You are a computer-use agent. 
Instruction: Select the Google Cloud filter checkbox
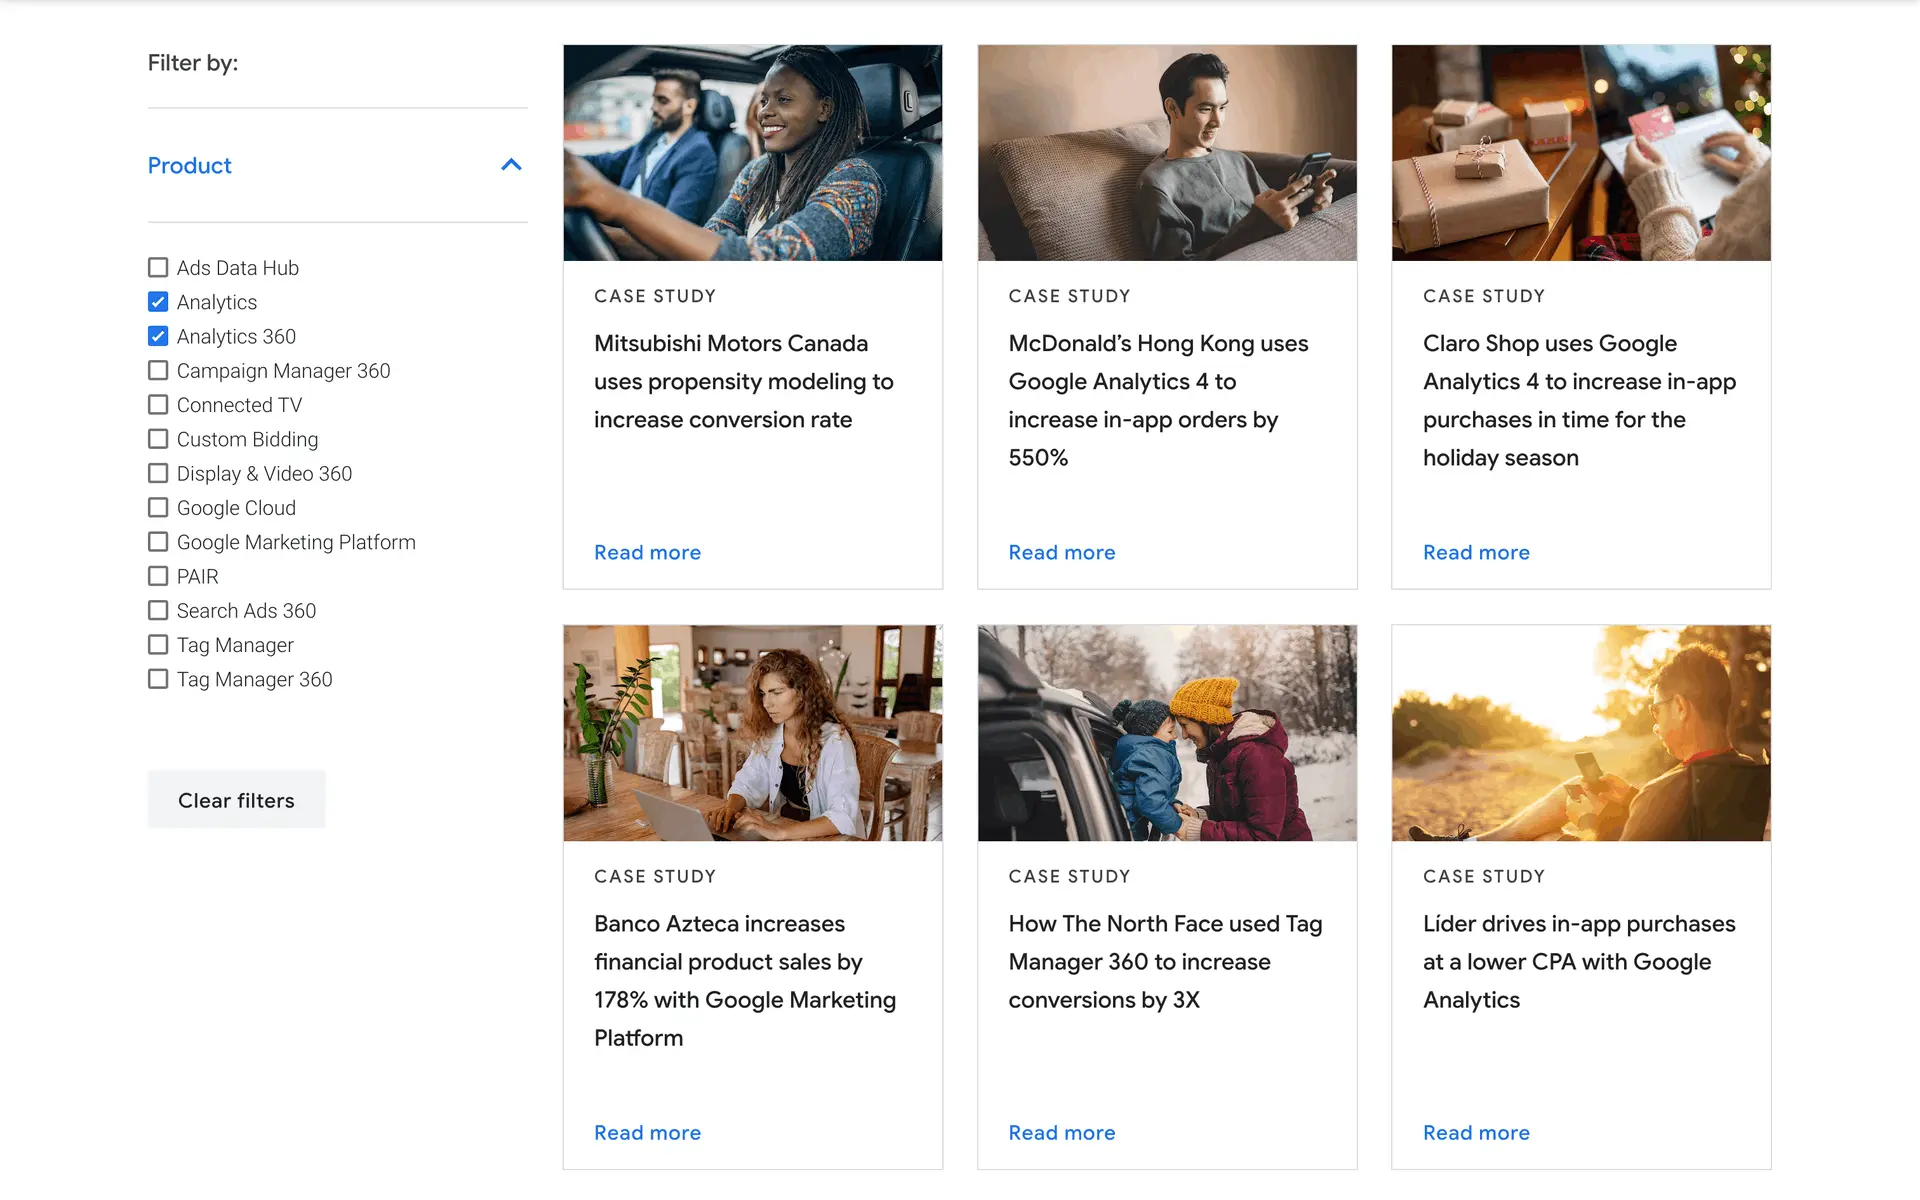pyautogui.click(x=158, y=508)
